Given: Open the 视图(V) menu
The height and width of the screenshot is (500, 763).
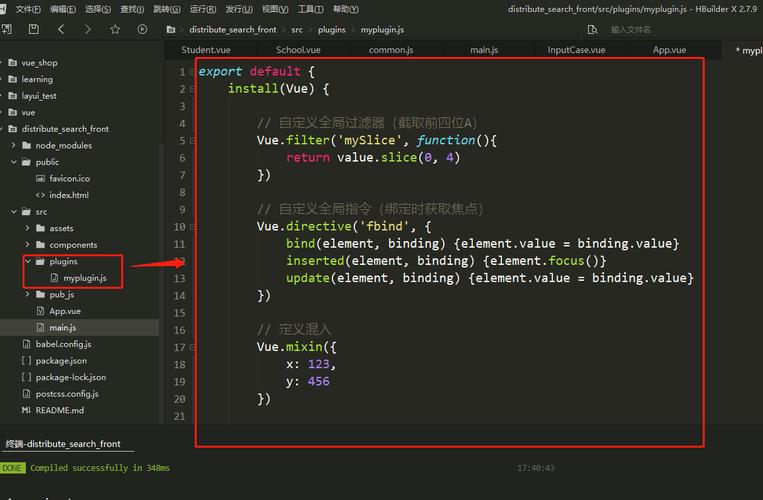Looking at the screenshot, I should pos(275,9).
